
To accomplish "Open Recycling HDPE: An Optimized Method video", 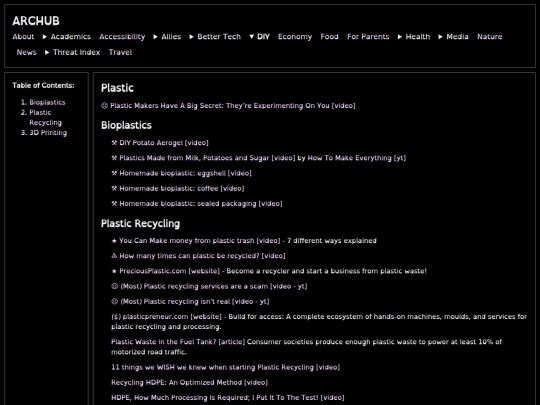I will click(x=189, y=382).
